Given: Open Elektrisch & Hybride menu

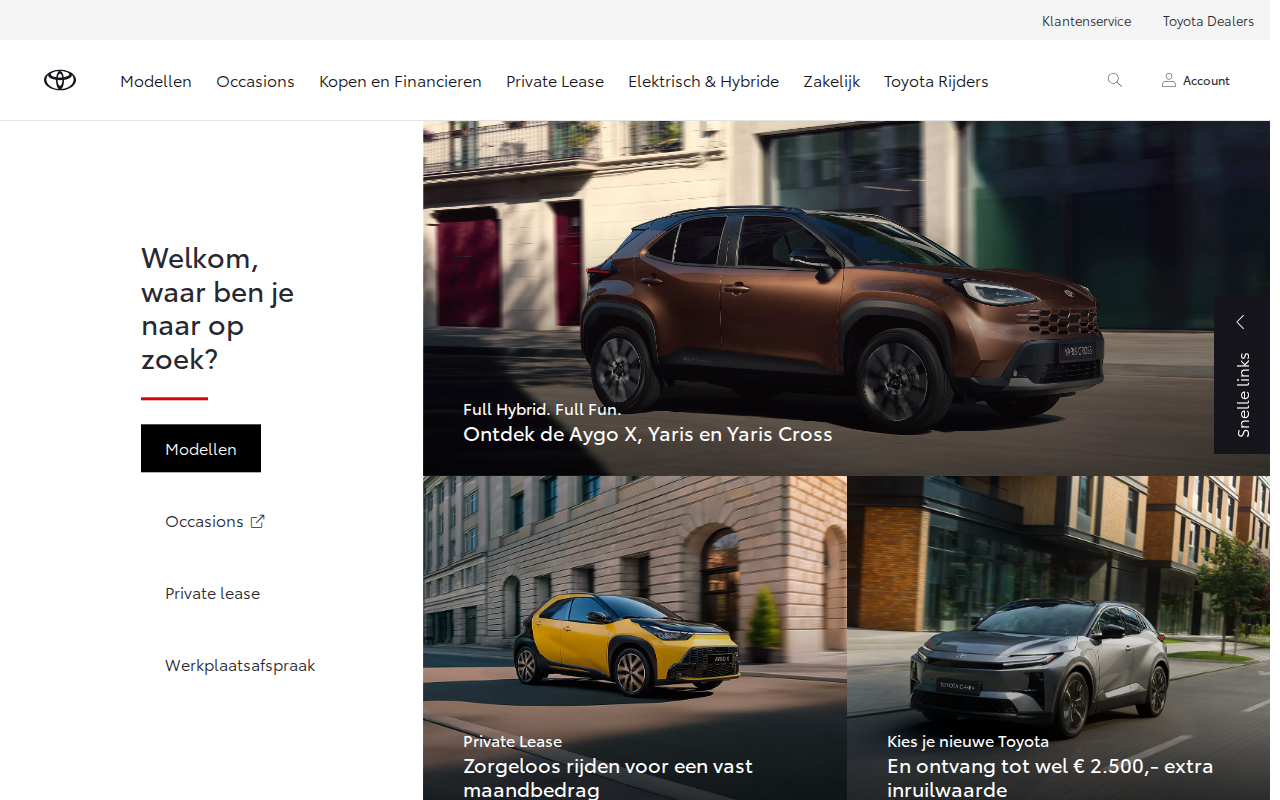Looking at the screenshot, I should click(x=703, y=81).
